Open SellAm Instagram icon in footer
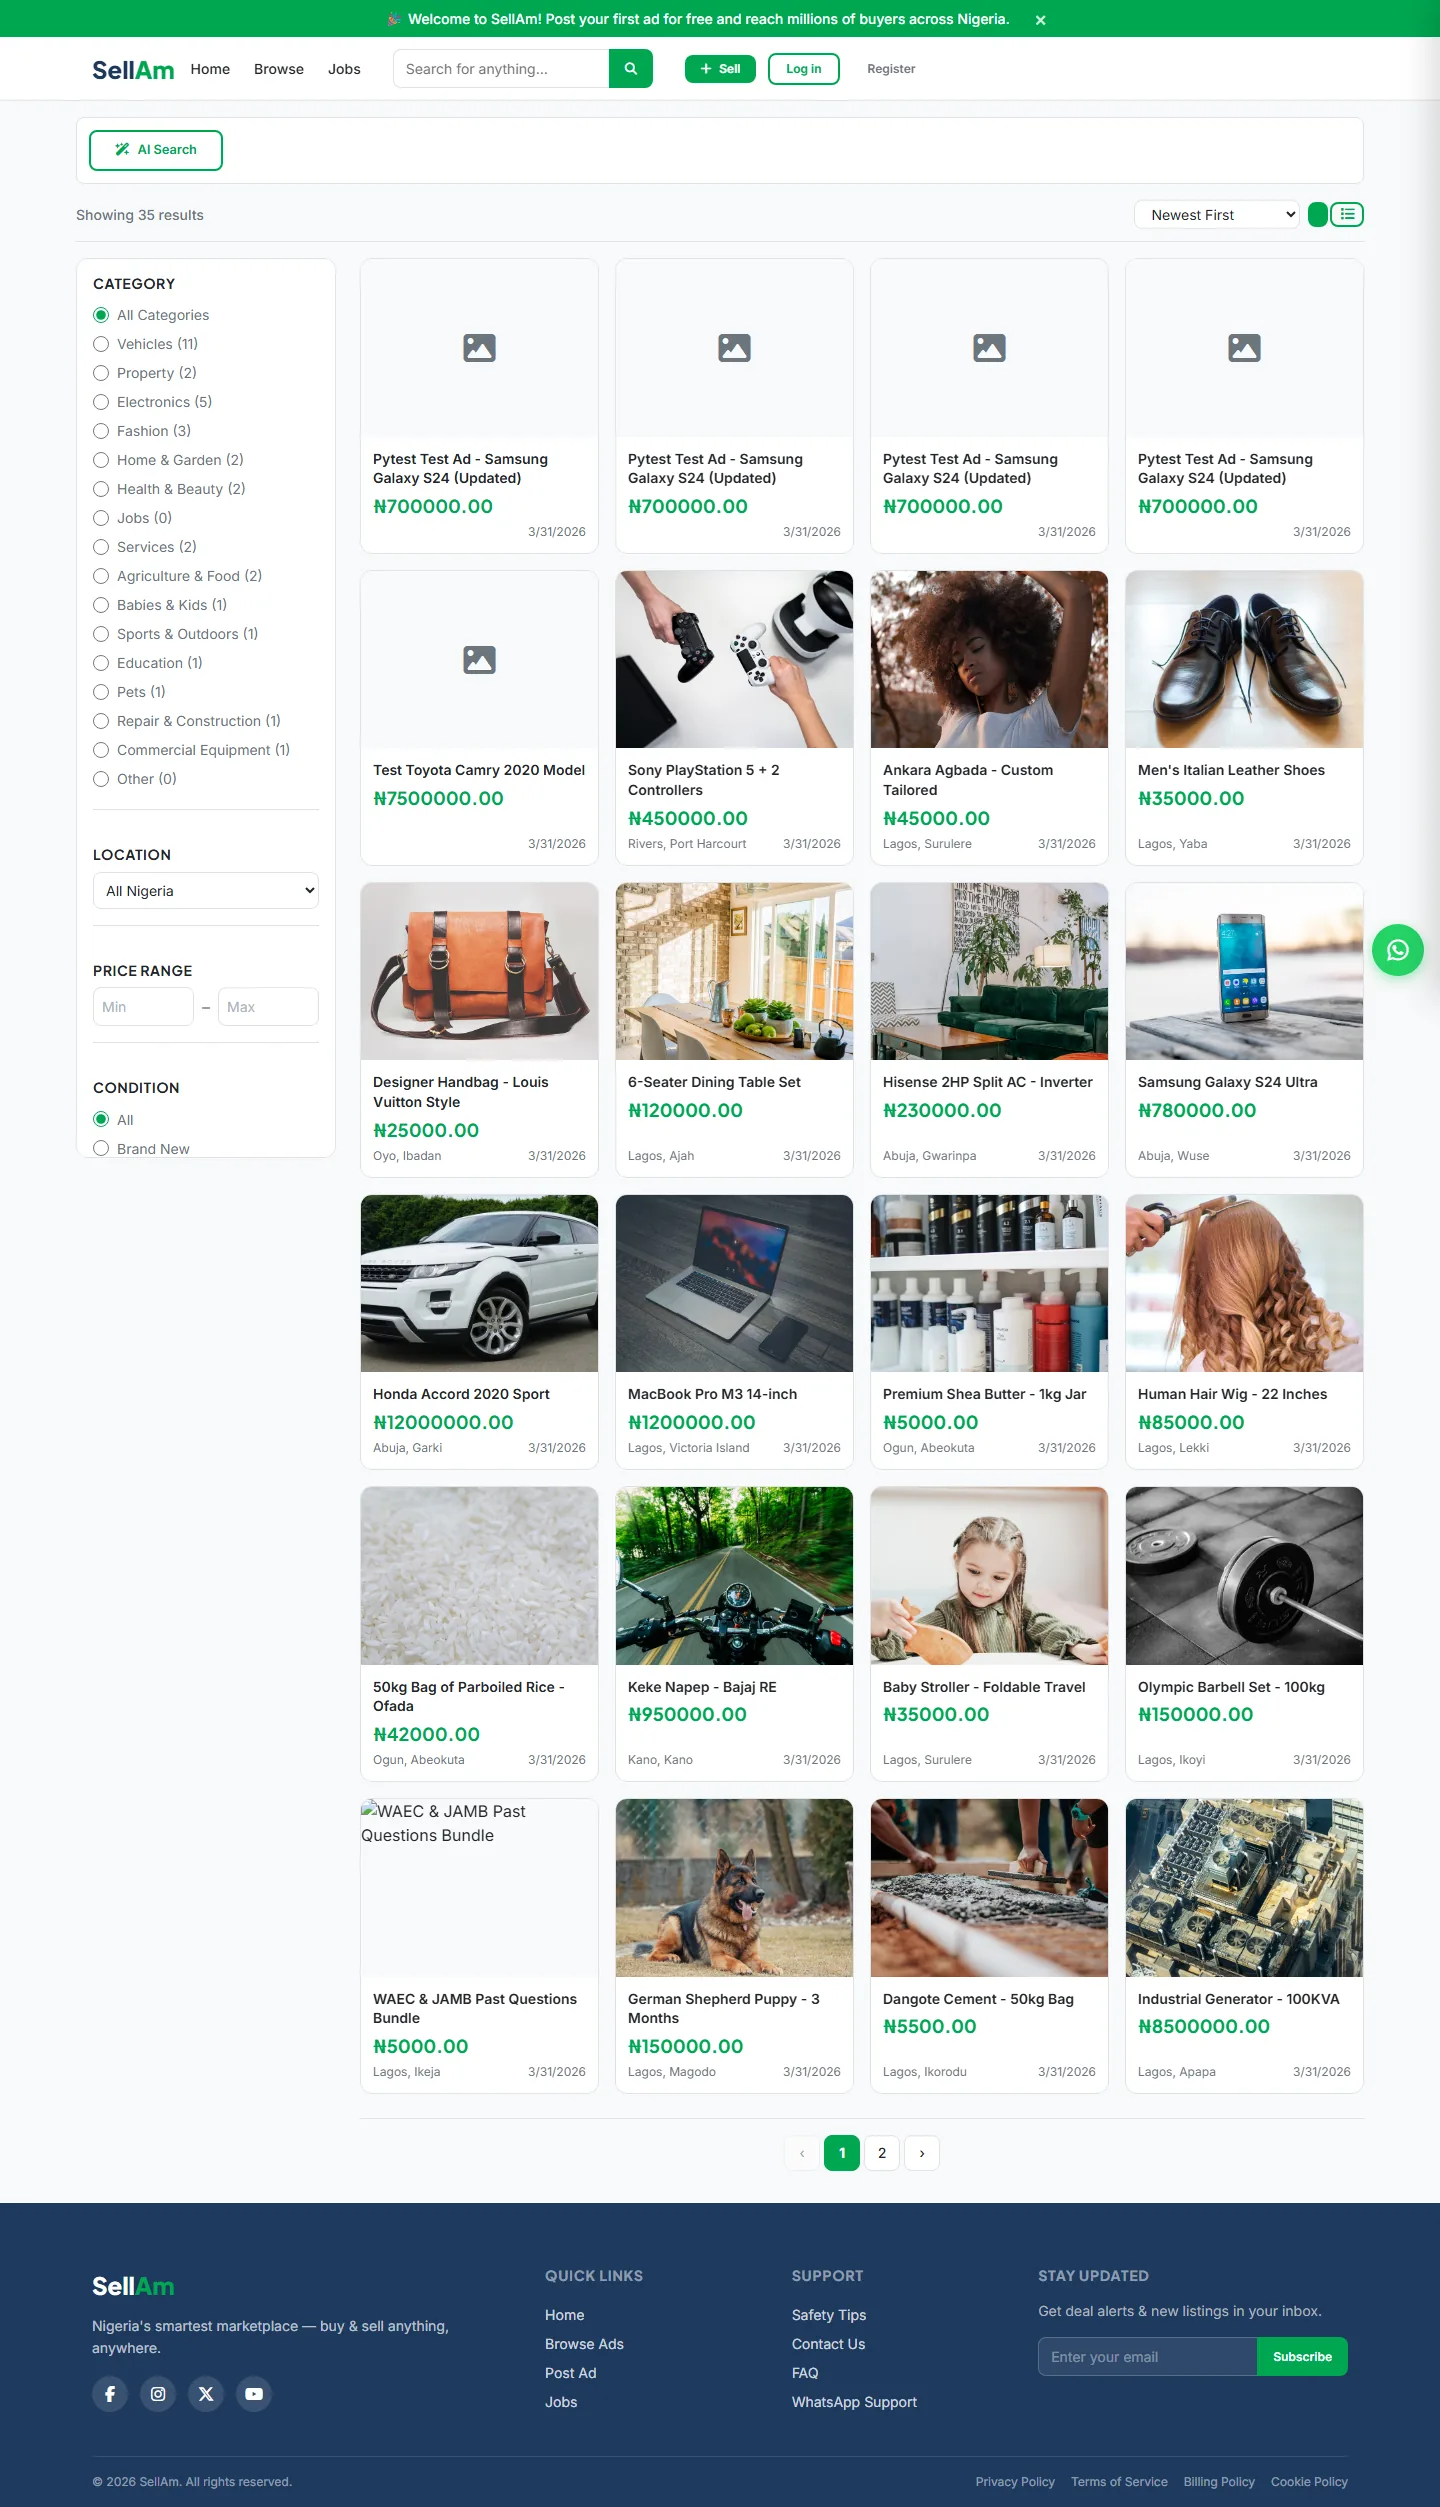1440x2507 pixels. 158,2394
